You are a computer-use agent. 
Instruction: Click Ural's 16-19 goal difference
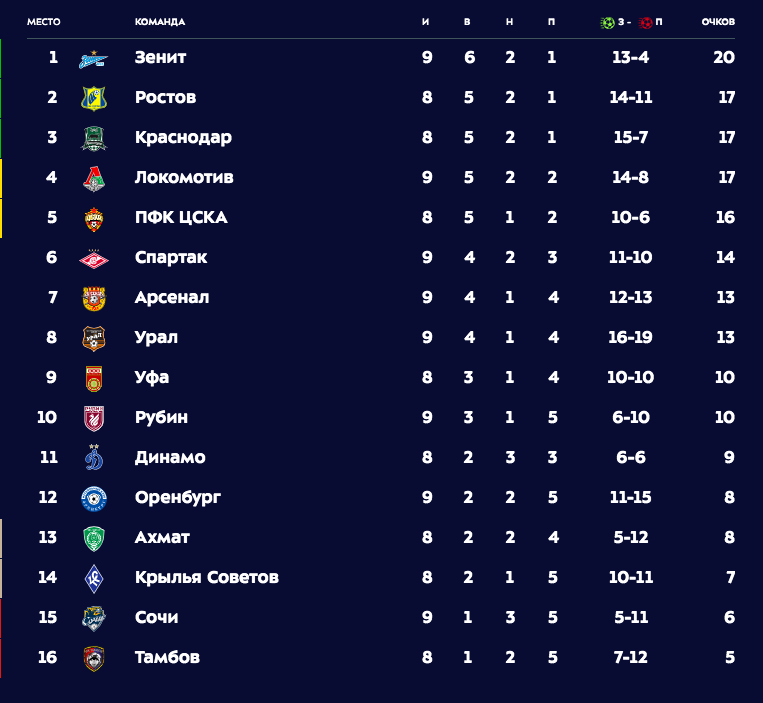630,337
